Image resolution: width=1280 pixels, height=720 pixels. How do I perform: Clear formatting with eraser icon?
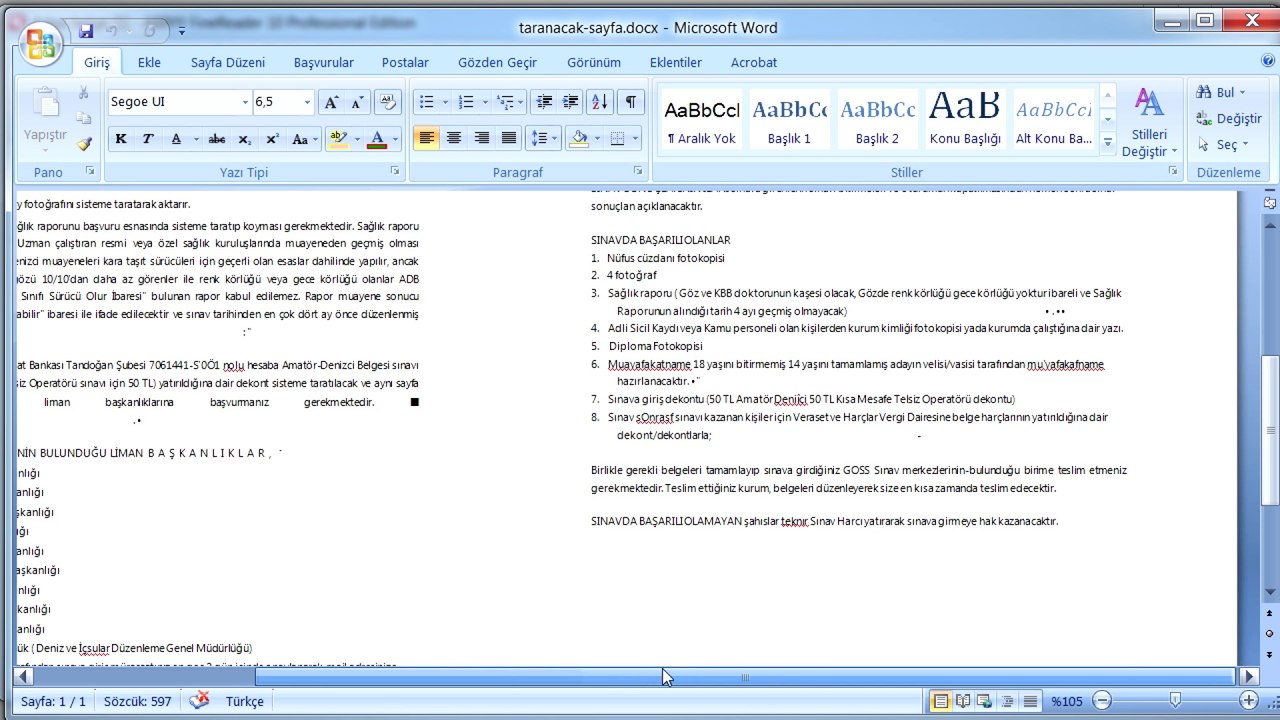388,102
